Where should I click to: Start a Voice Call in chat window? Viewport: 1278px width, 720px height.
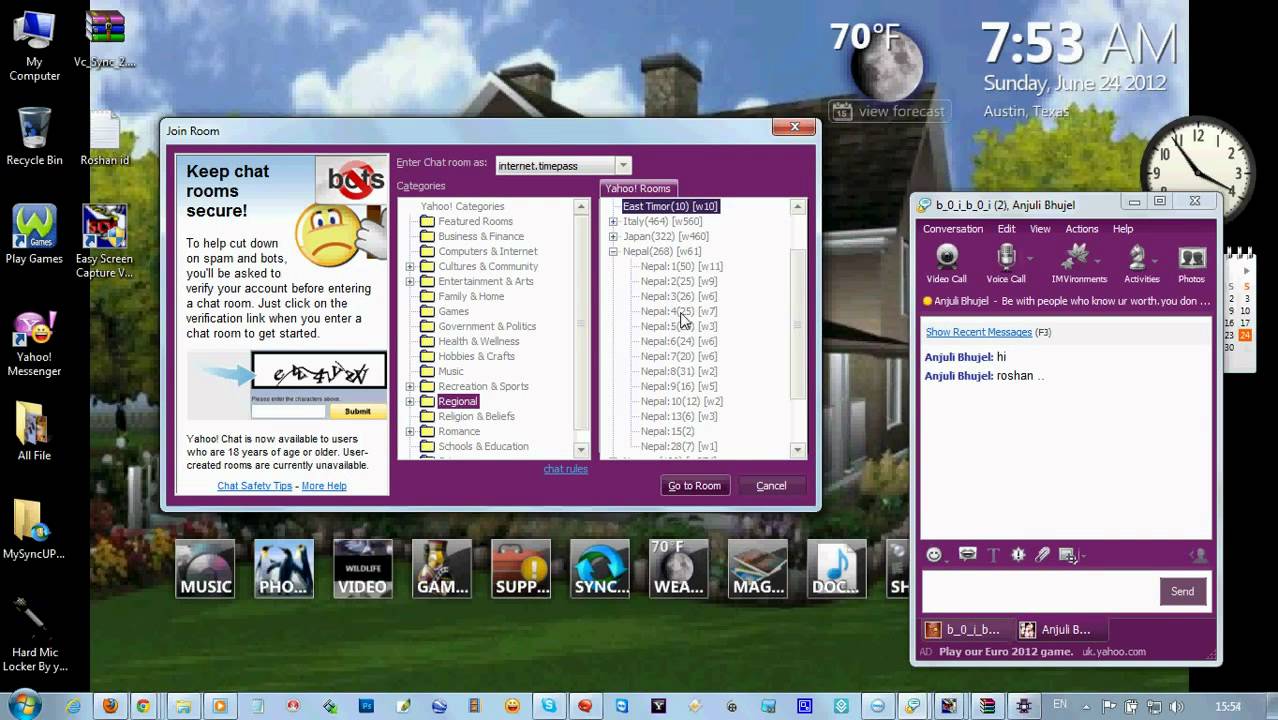1006,264
